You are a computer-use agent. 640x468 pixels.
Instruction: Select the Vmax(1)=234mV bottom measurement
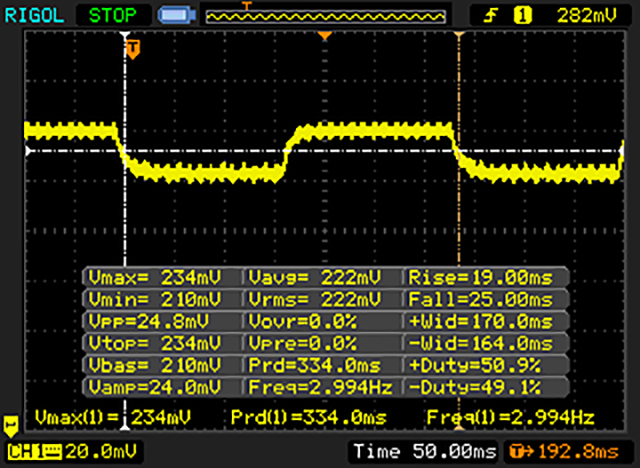(x=92, y=416)
